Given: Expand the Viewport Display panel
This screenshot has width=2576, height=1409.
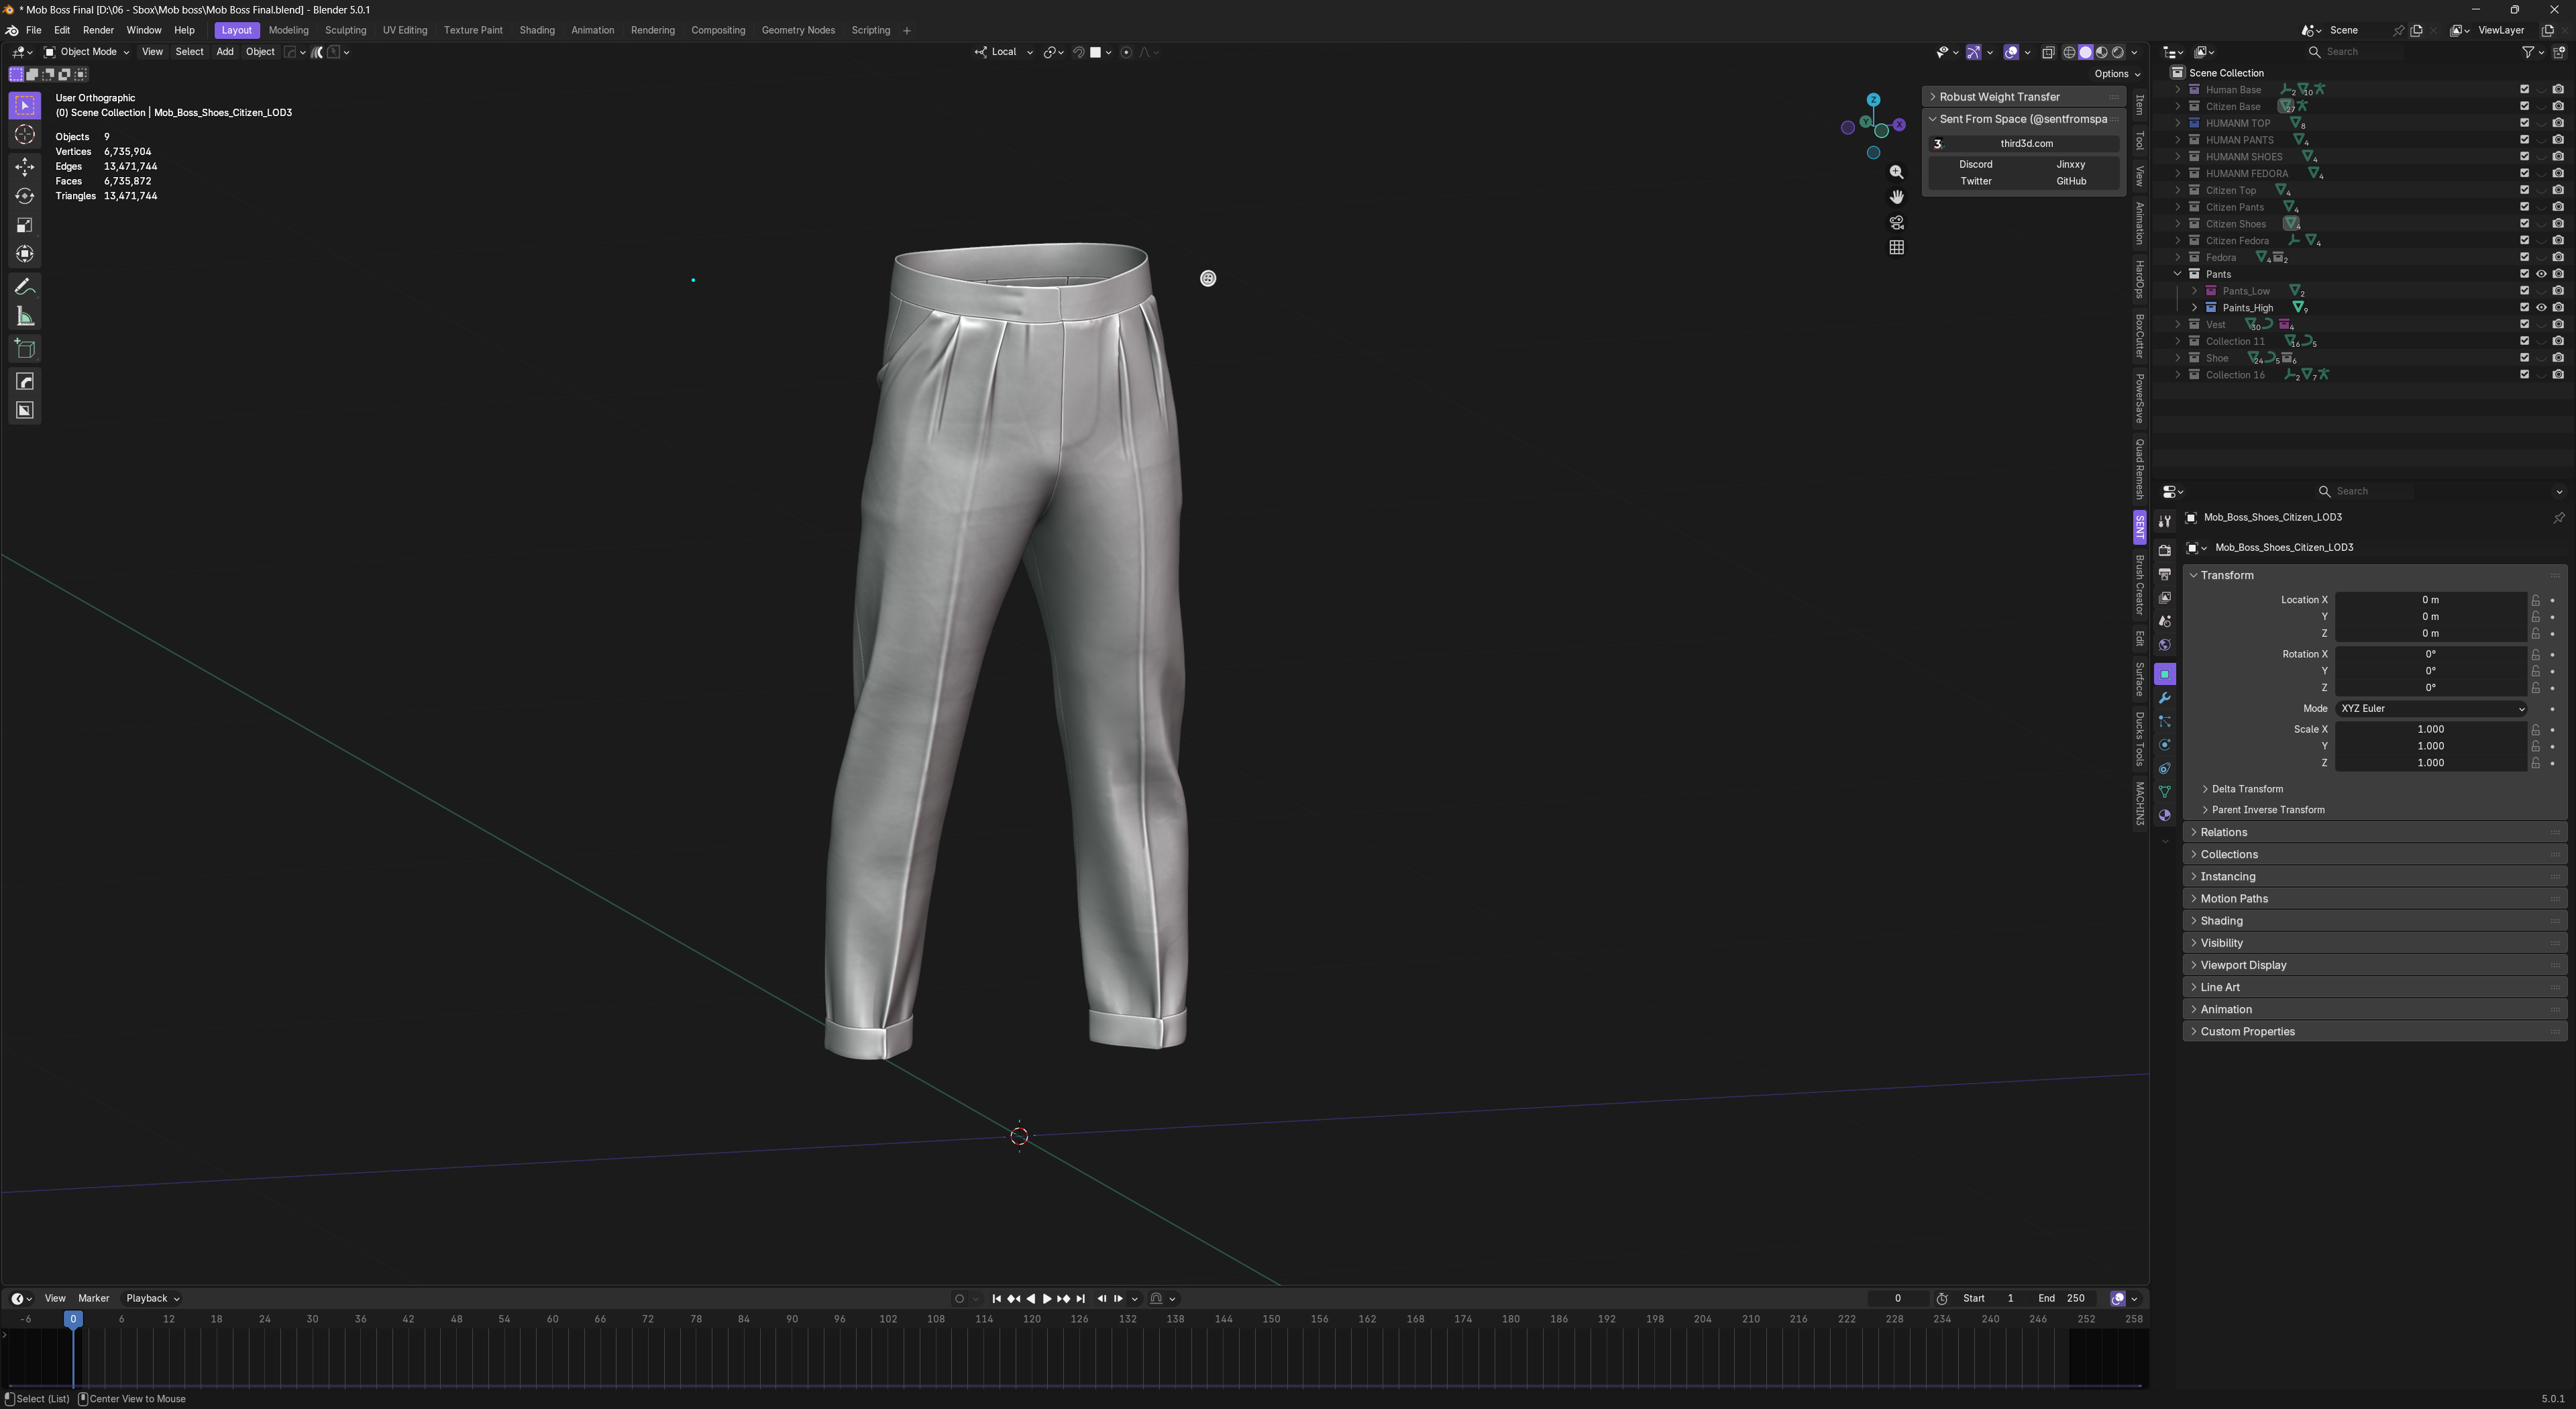Looking at the screenshot, I should coord(2243,965).
